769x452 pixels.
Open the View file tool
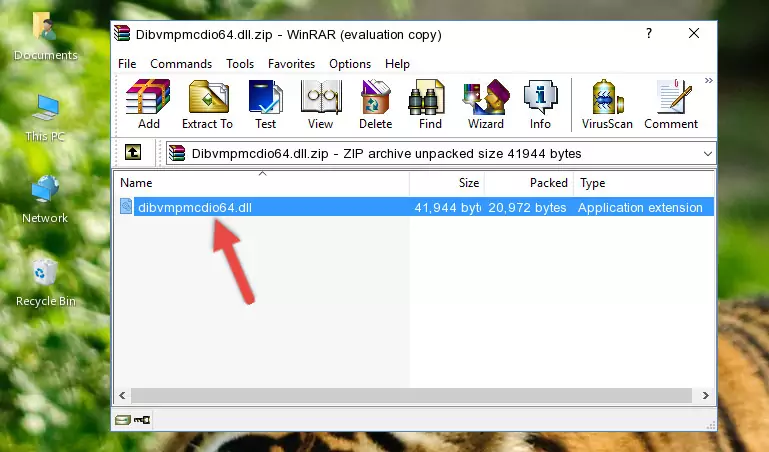point(321,104)
